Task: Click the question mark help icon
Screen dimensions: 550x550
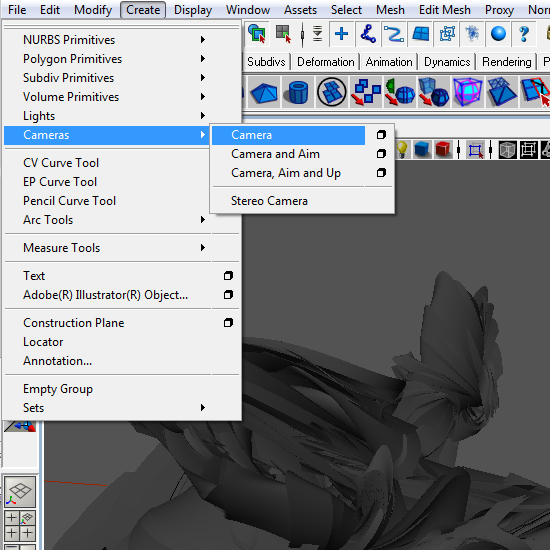Action: [x=524, y=34]
